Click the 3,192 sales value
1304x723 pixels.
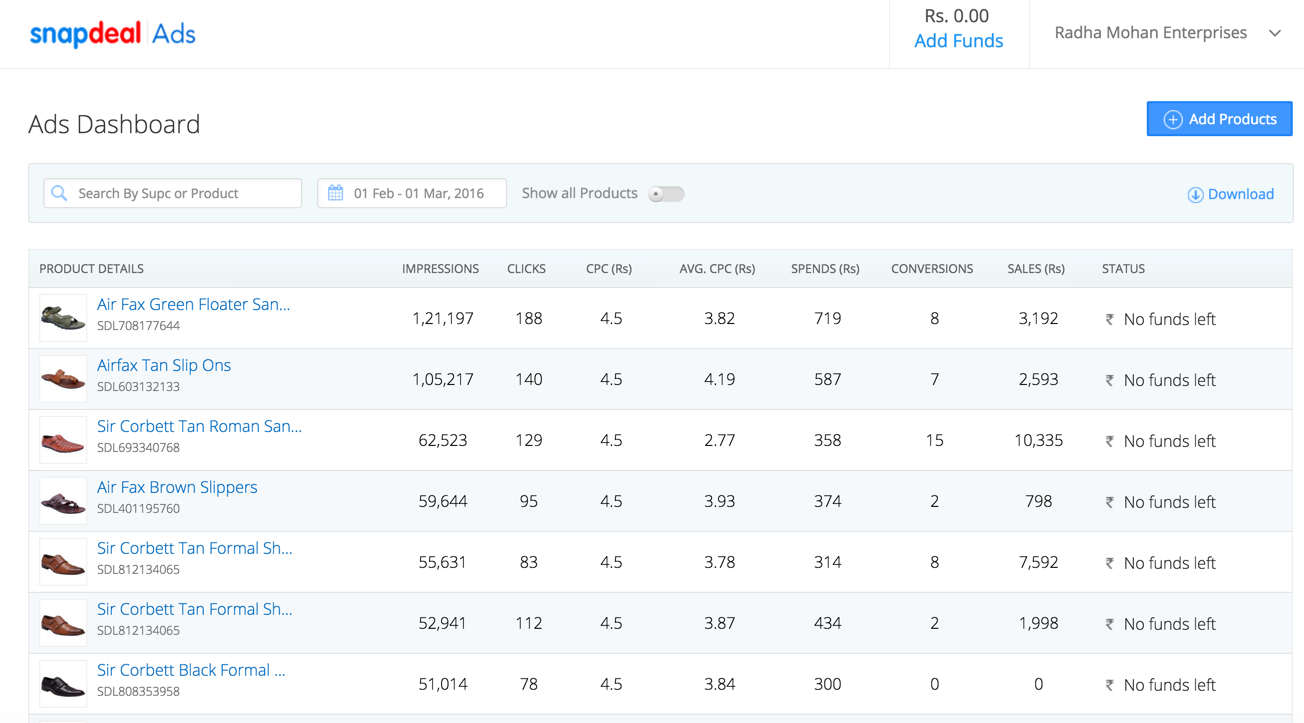click(x=1038, y=319)
